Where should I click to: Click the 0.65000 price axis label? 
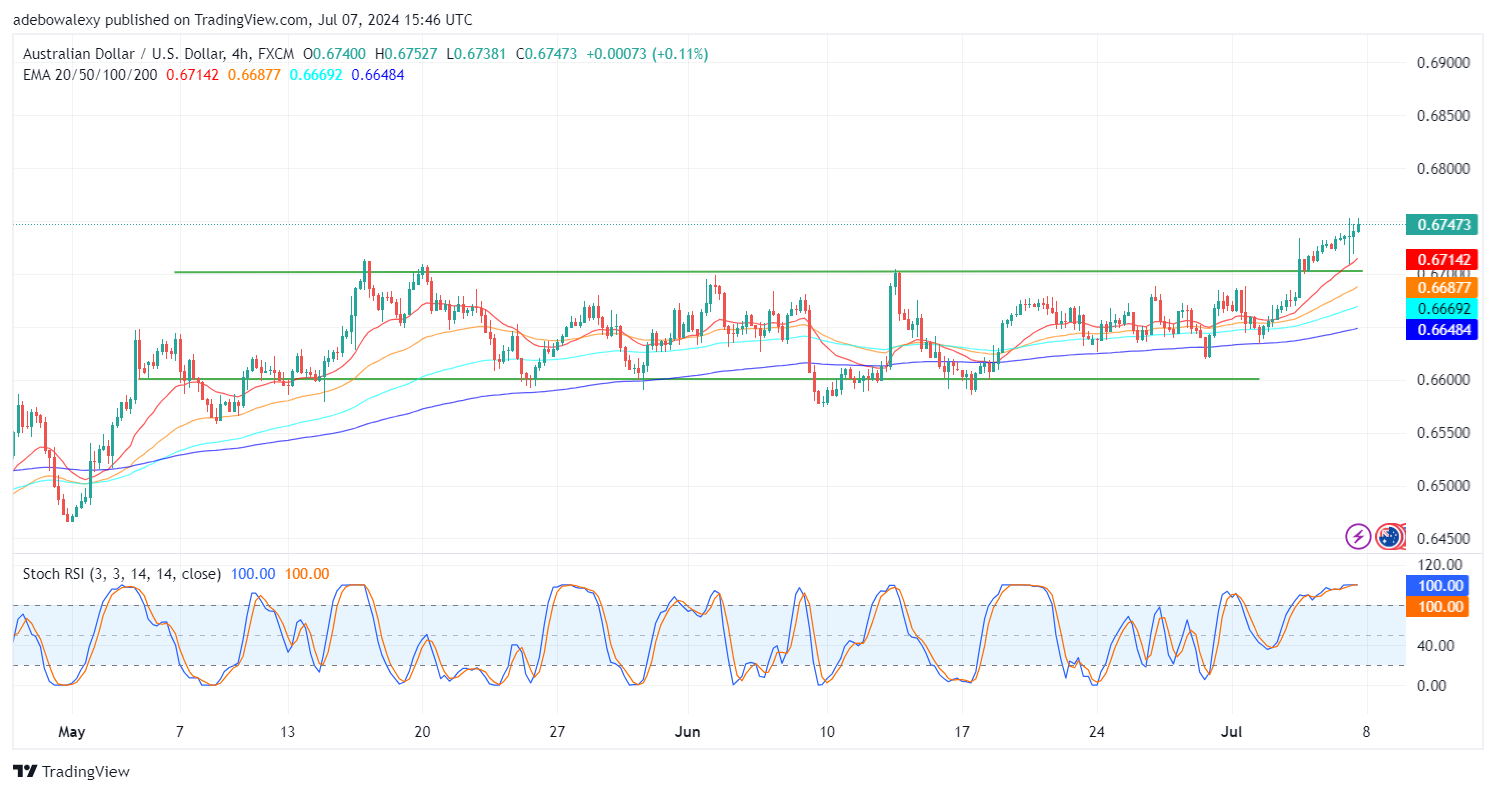[1441, 486]
